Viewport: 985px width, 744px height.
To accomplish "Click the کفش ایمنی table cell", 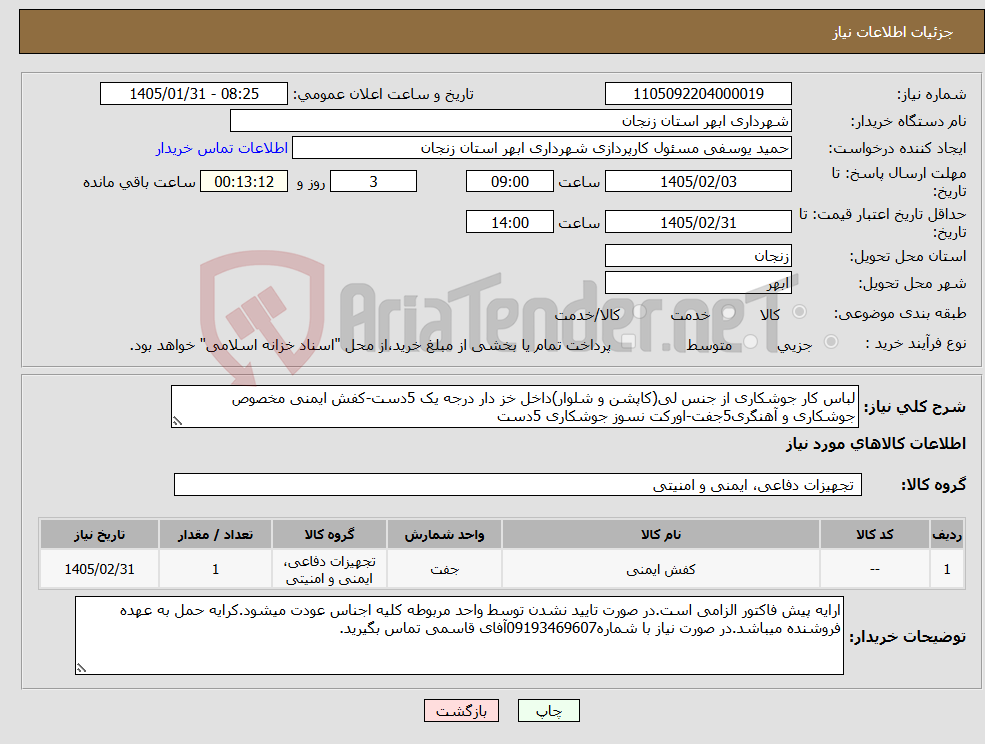I will click(x=660, y=569).
